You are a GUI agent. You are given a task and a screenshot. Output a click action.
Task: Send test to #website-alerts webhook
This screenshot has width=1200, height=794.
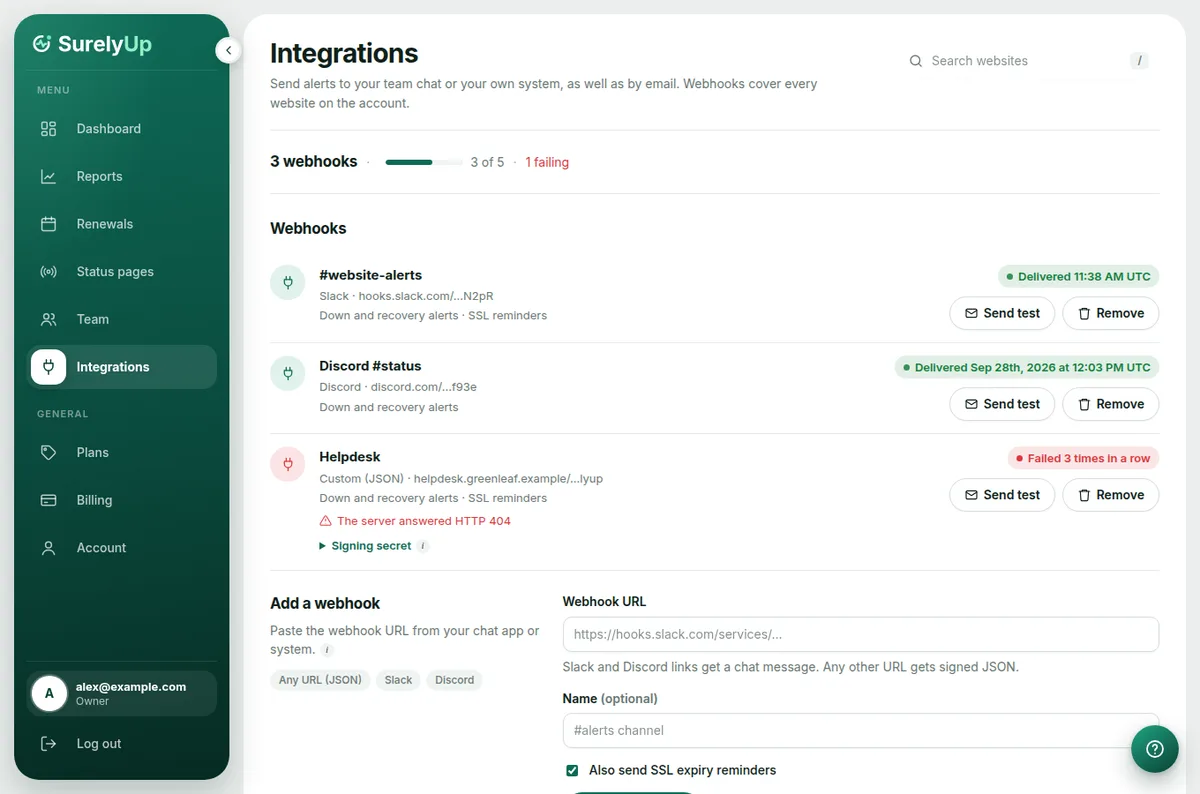[x=1002, y=313]
